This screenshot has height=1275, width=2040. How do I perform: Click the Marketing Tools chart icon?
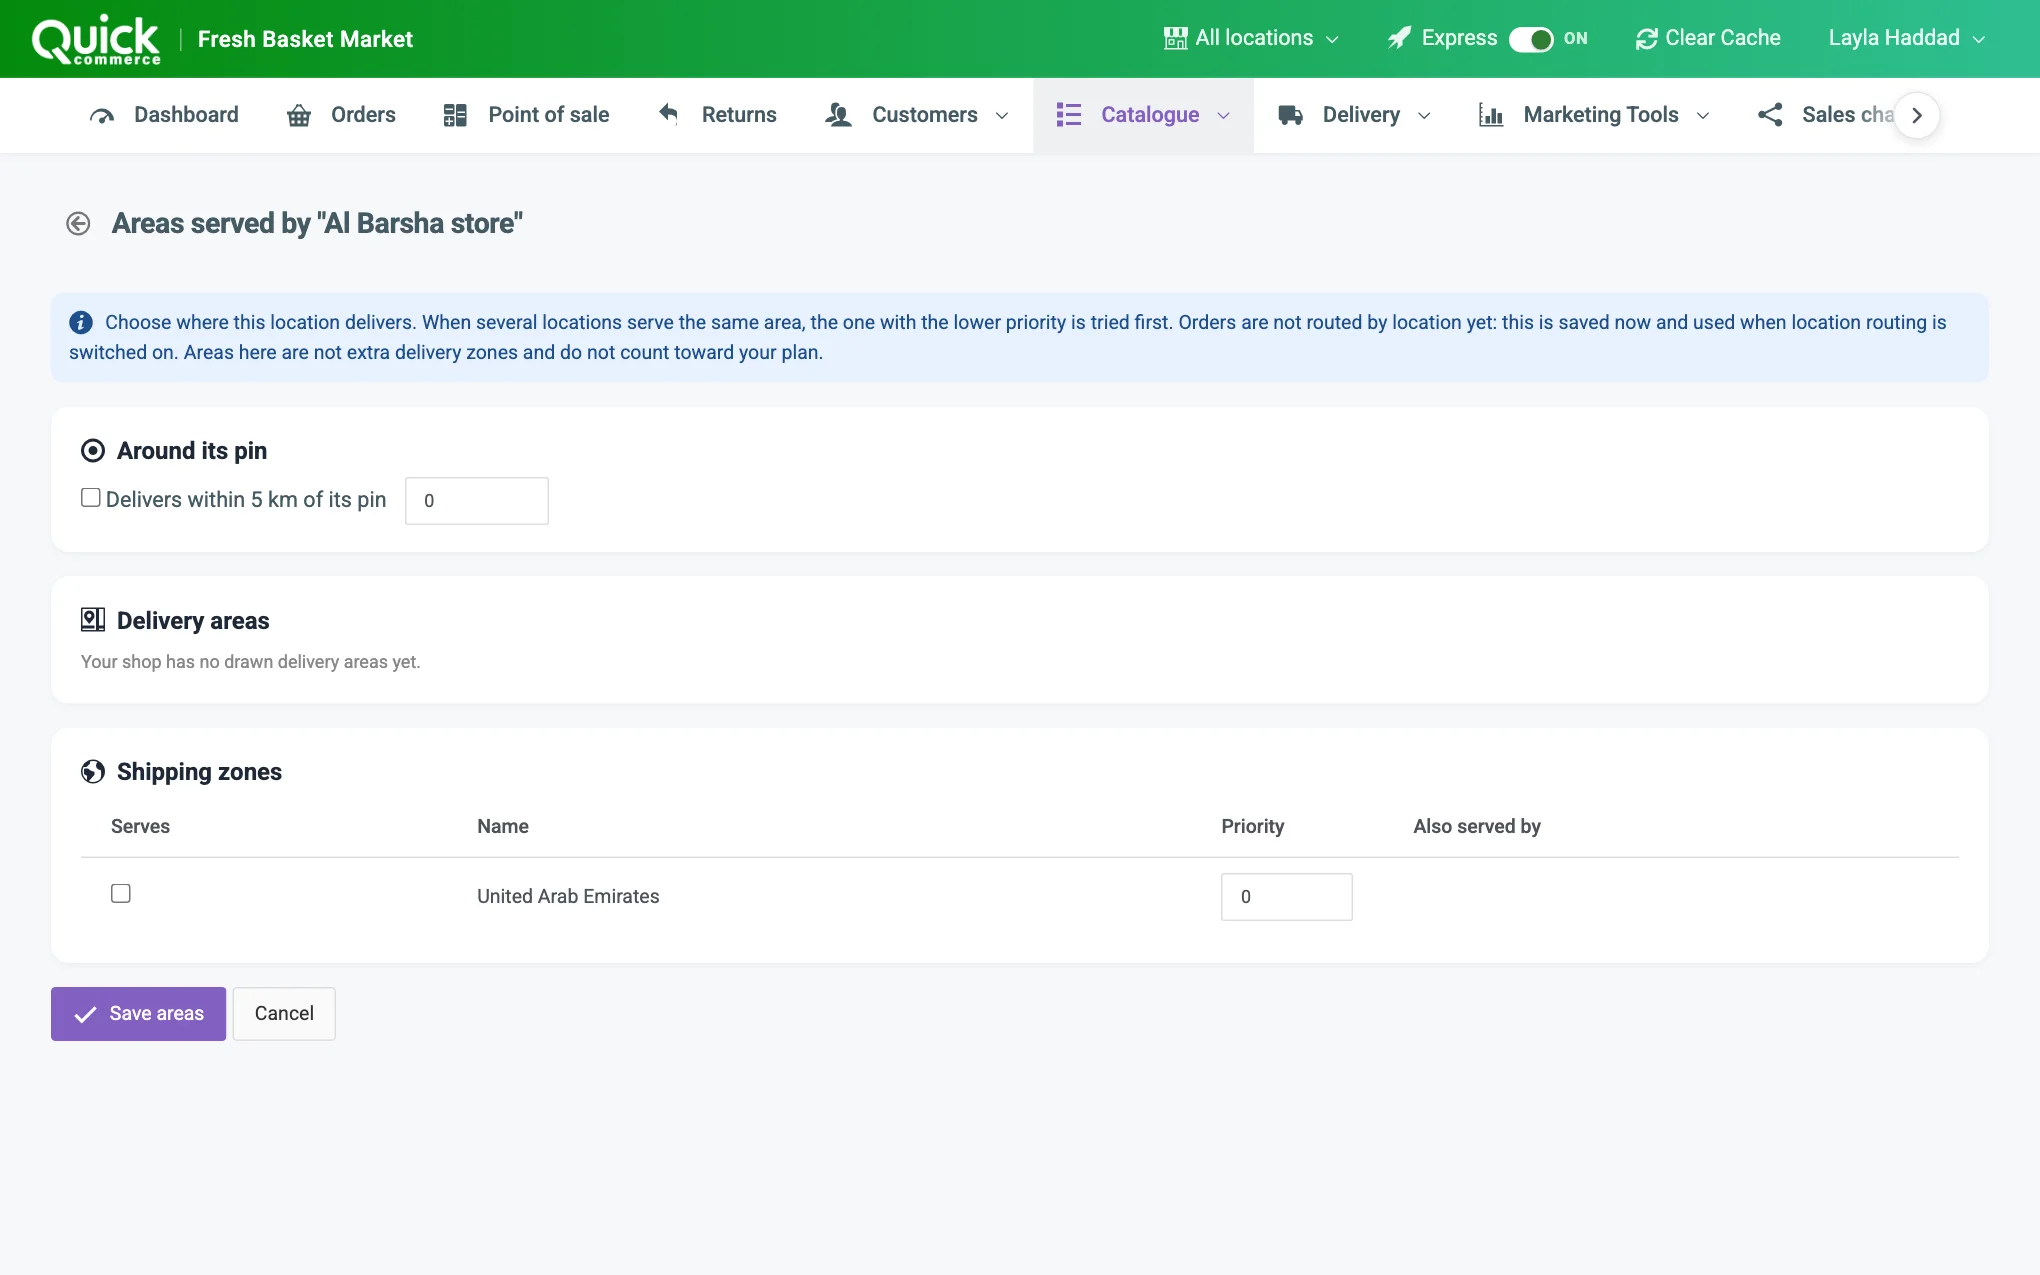pos(1491,115)
